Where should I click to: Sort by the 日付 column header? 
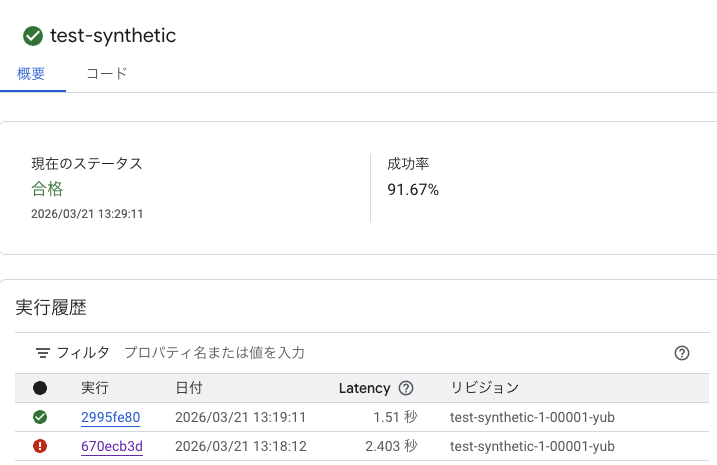tap(189, 388)
